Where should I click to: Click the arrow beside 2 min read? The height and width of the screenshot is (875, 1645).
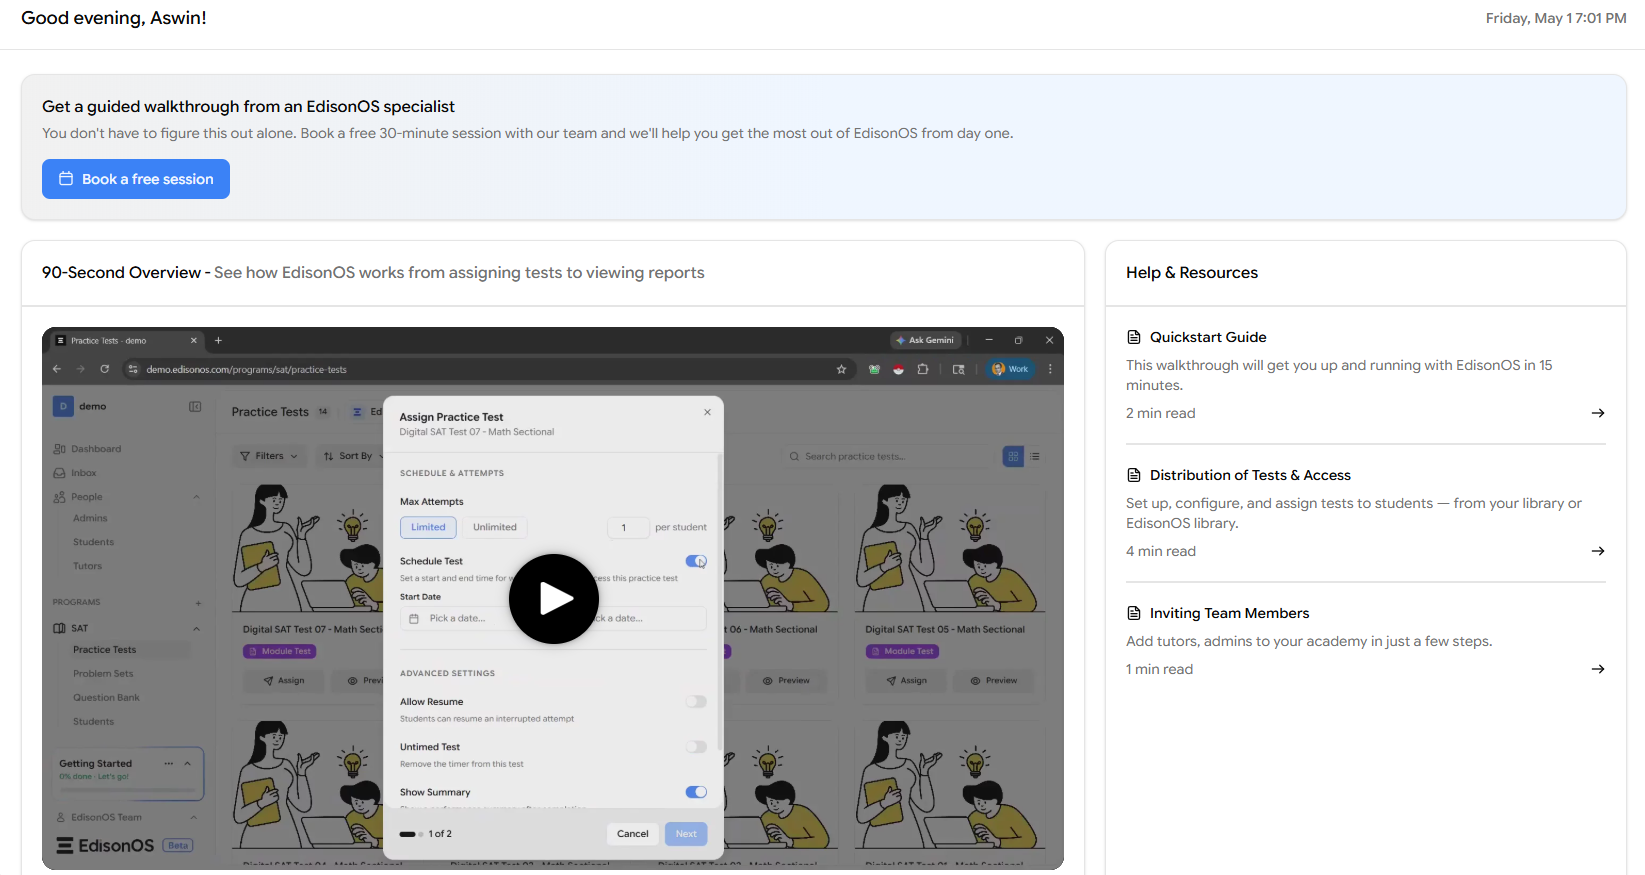[x=1598, y=413]
